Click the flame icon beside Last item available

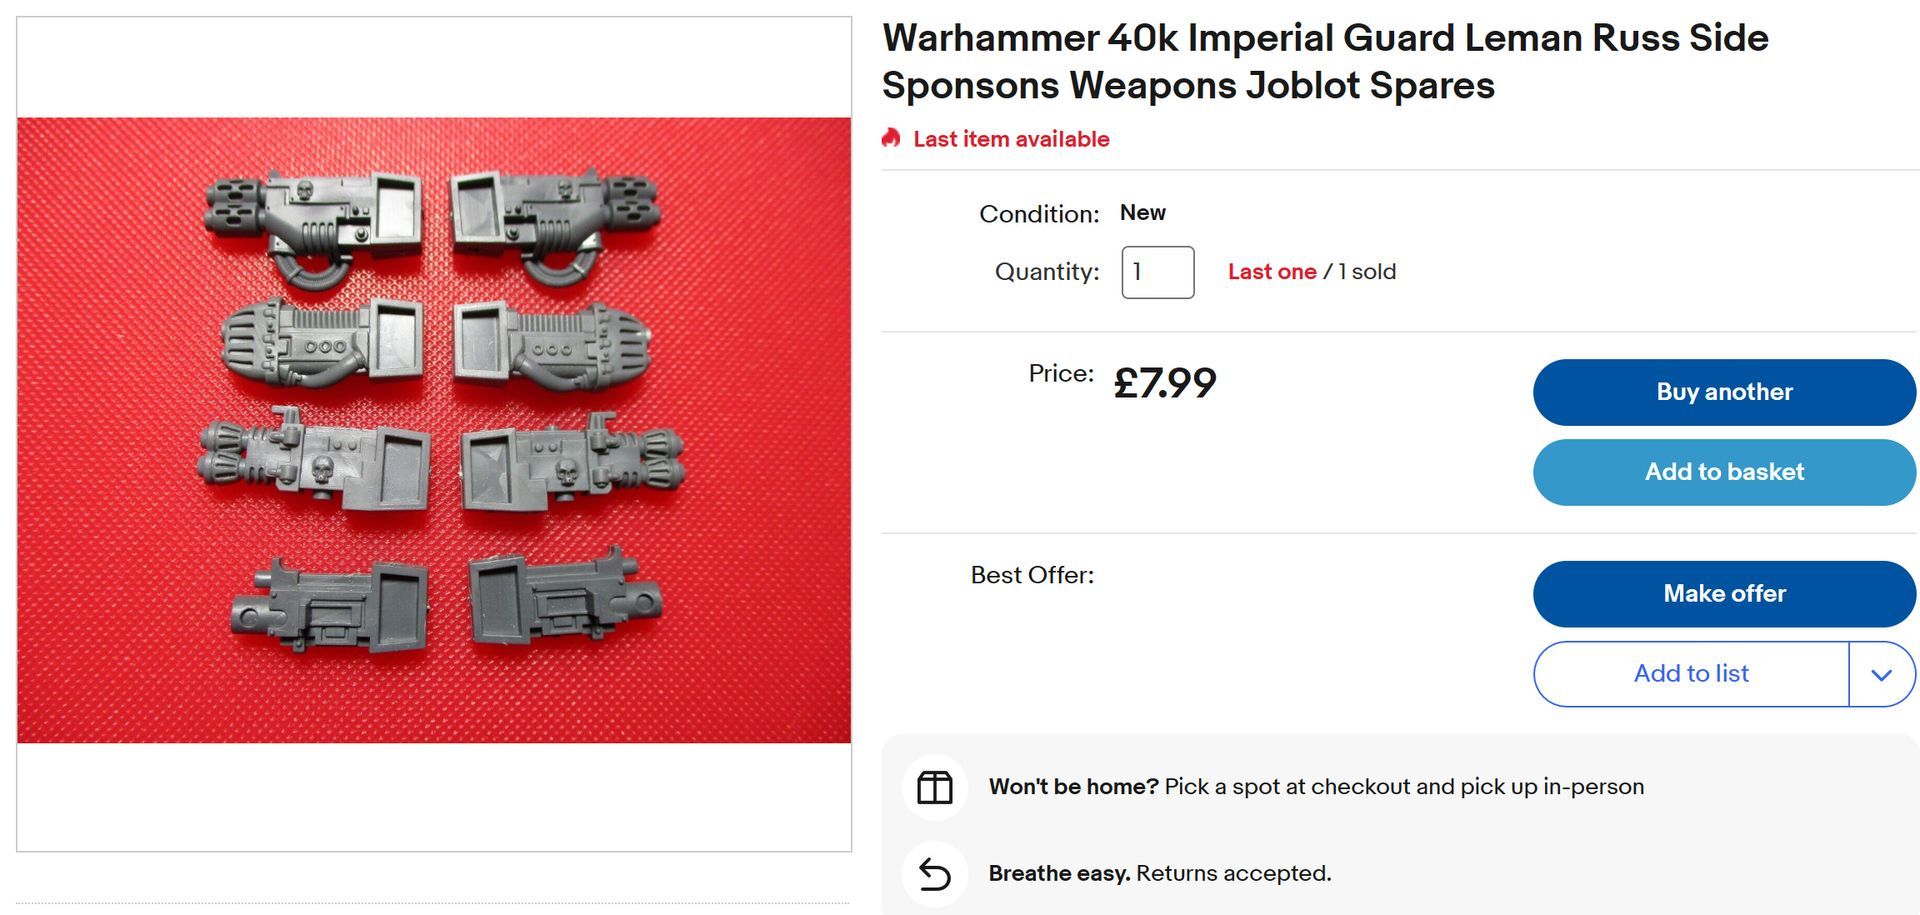point(891,138)
